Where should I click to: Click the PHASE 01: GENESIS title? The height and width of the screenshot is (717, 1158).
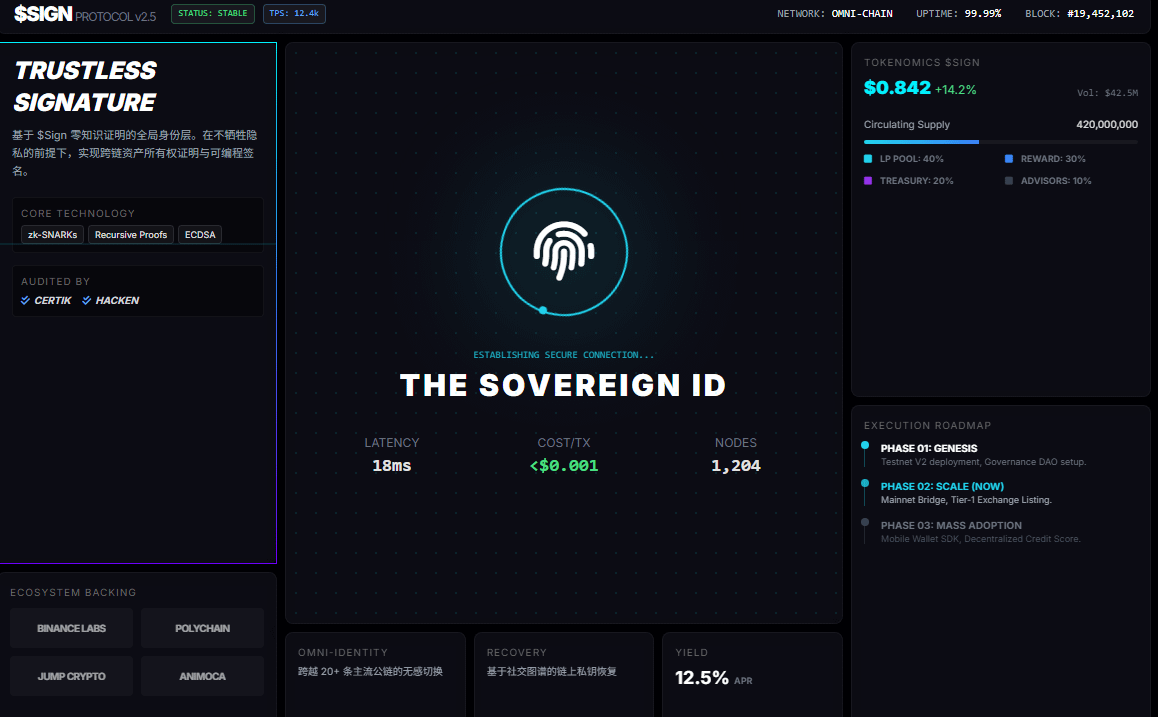tap(929, 448)
